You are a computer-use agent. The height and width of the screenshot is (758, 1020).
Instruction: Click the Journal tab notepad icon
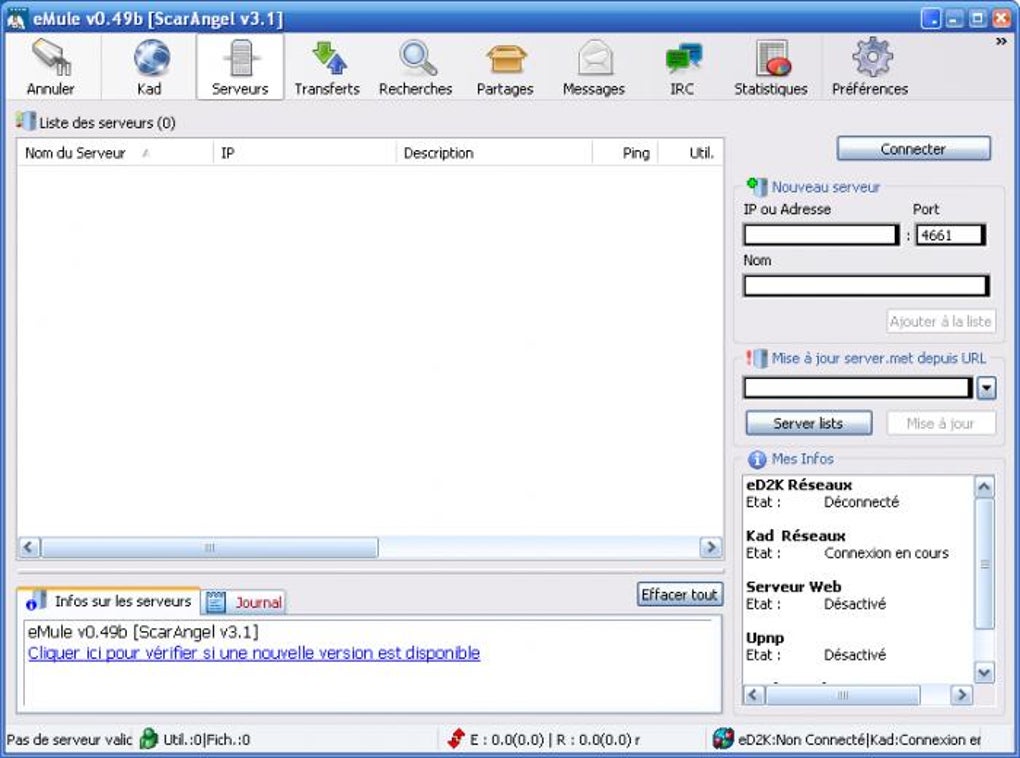pyautogui.click(x=215, y=602)
